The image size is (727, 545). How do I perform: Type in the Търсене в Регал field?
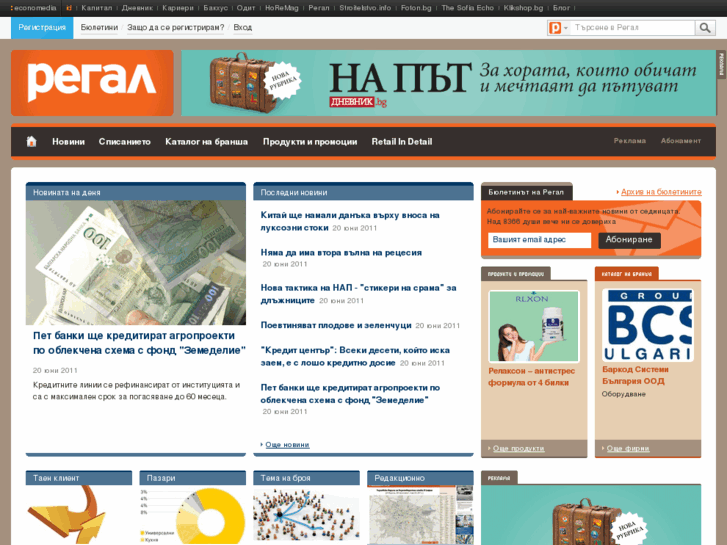click(x=632, y=28)
